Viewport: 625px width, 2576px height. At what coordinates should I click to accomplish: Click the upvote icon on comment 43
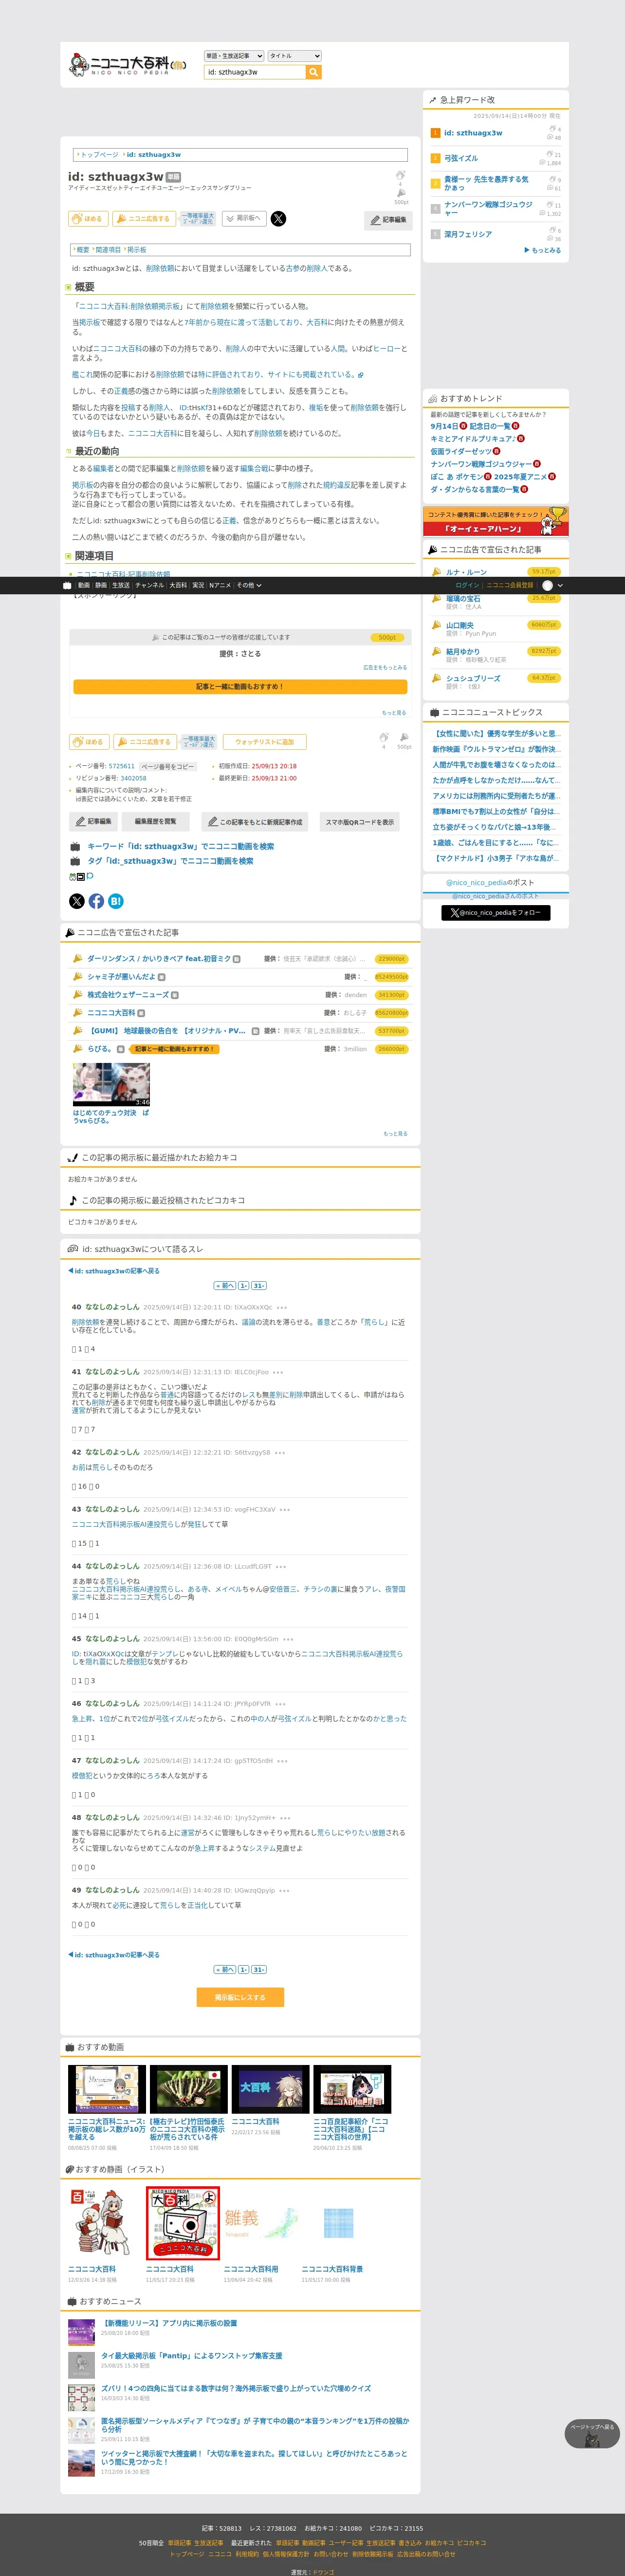tap(75, 1544)
